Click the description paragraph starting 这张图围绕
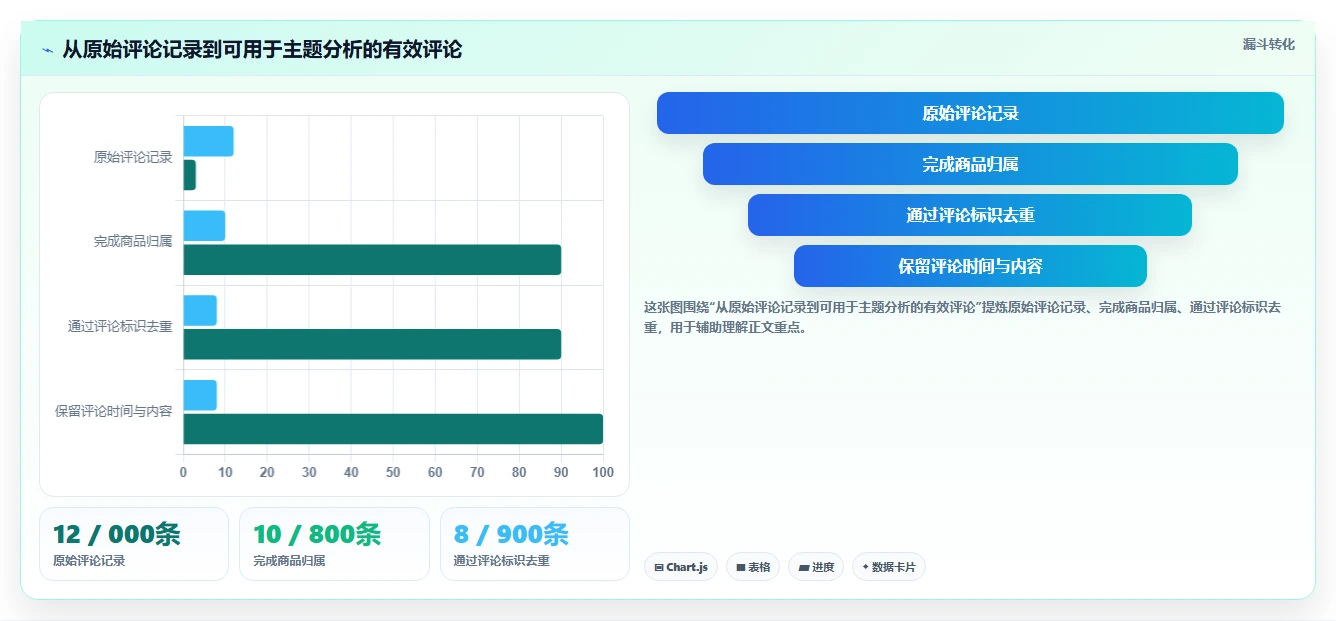1336x621 pixels. click(x=962, y=317)
